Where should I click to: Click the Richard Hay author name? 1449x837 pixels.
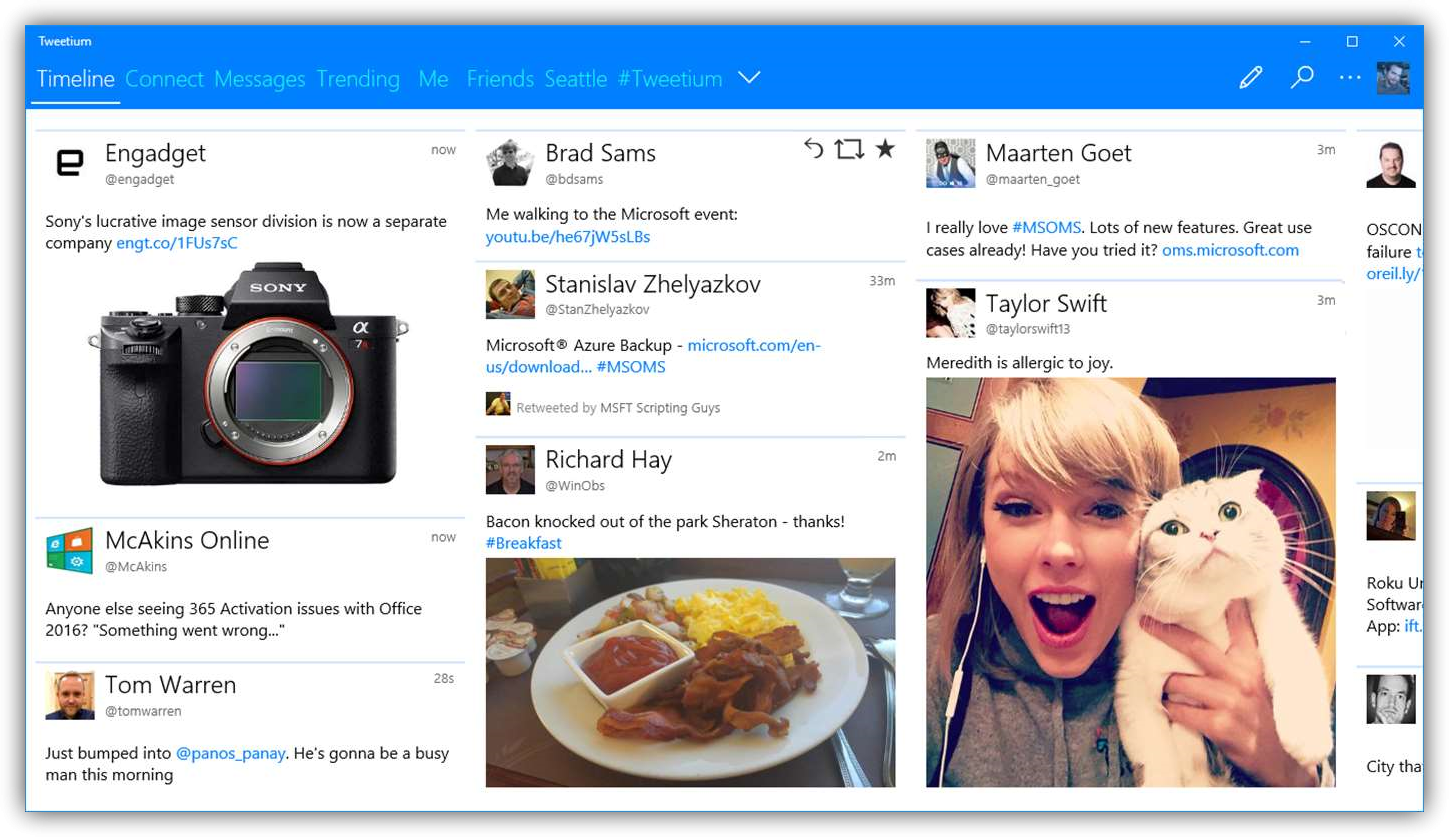[x=609, y=460]
